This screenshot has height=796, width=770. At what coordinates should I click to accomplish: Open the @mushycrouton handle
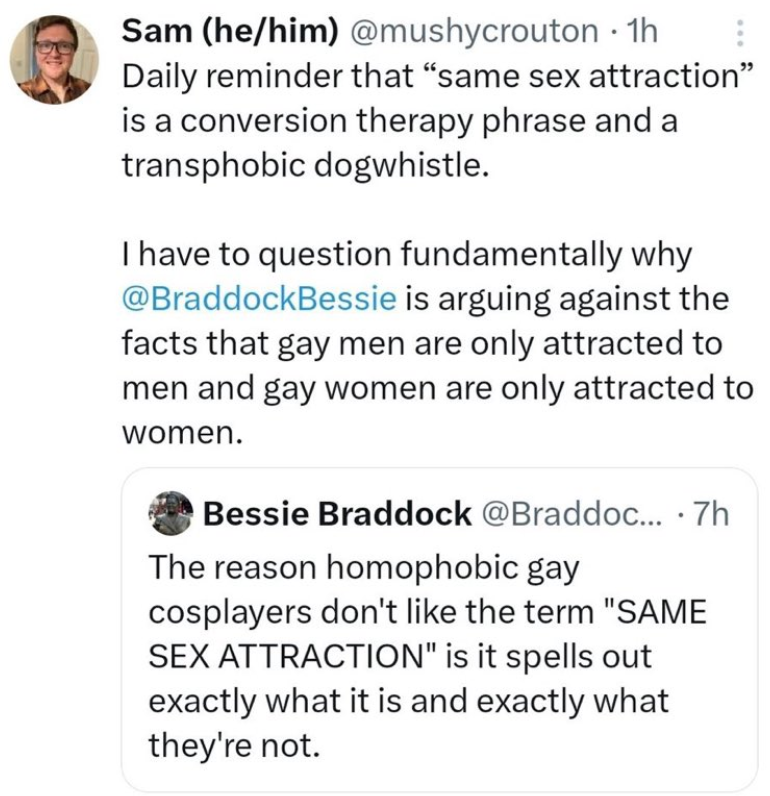(x=472, y=31)
